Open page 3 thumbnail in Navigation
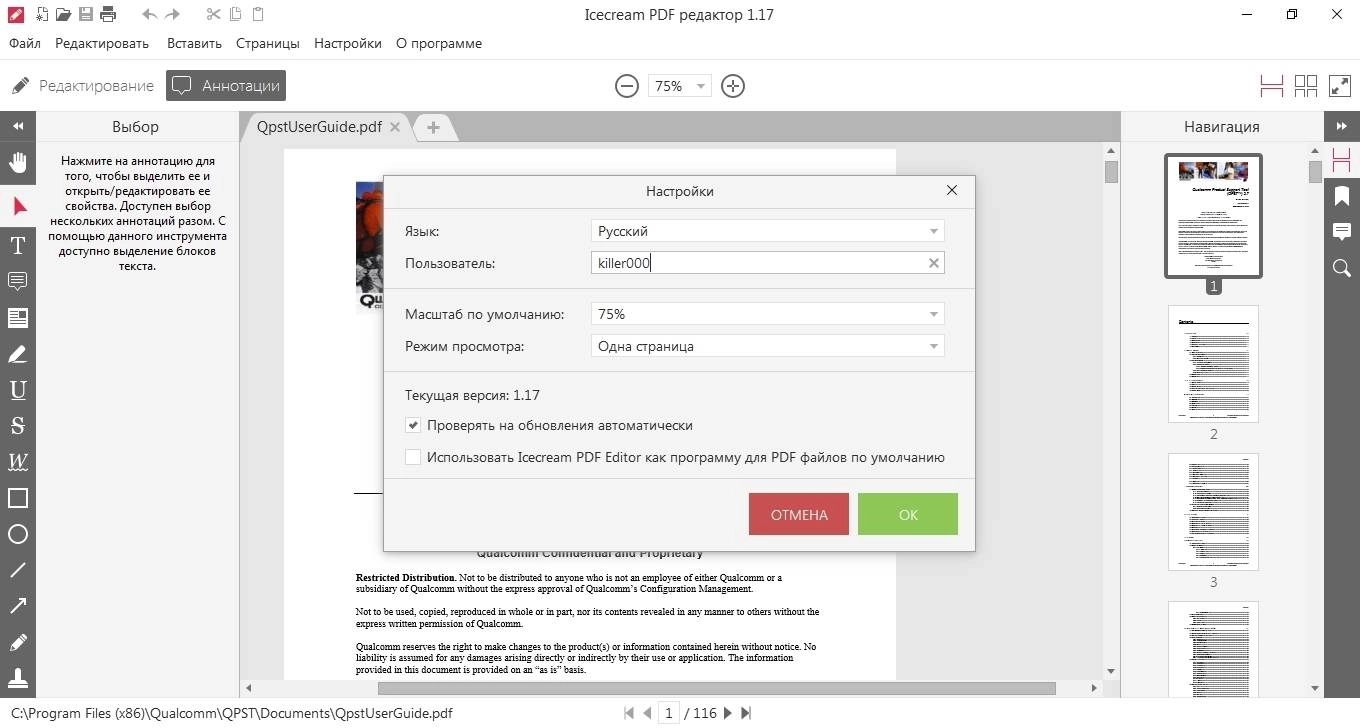The width and height of the screenshot is (1360, 728). tap(1213, 512)
